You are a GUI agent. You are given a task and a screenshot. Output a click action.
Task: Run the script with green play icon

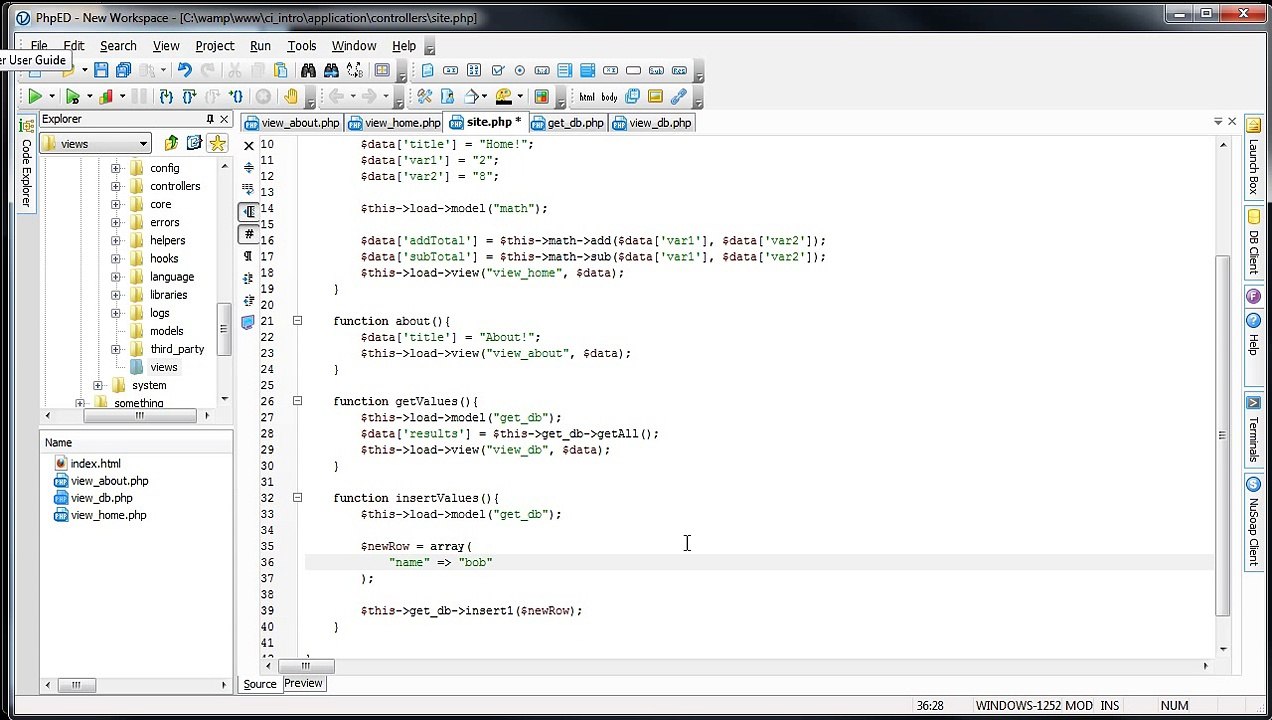(x=34, y=97)
